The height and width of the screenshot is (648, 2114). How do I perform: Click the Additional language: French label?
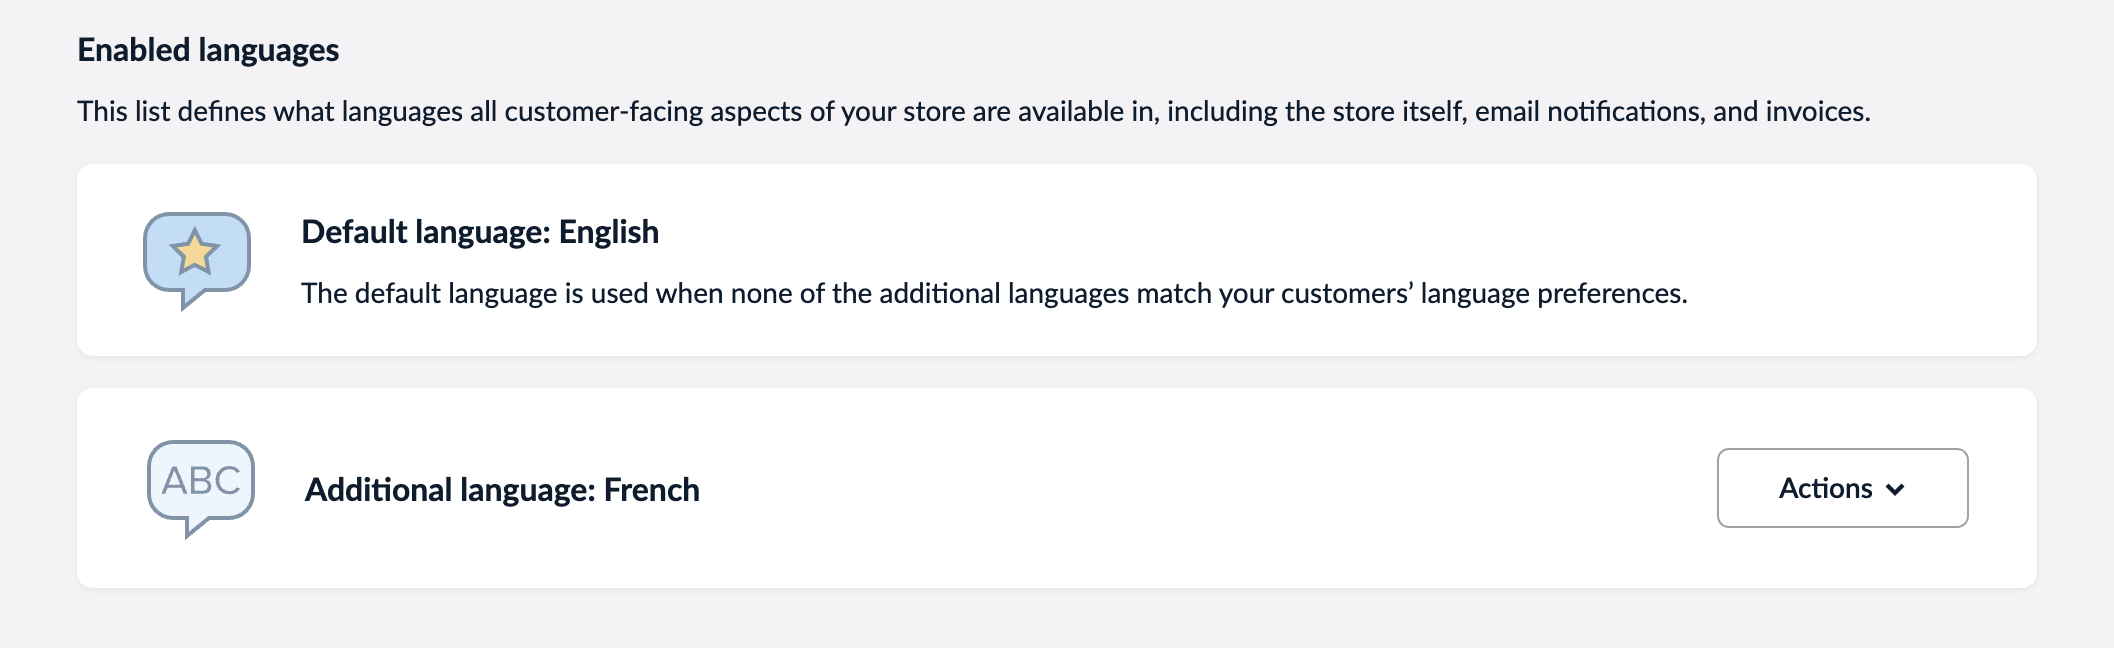click(x=502, y=490)
